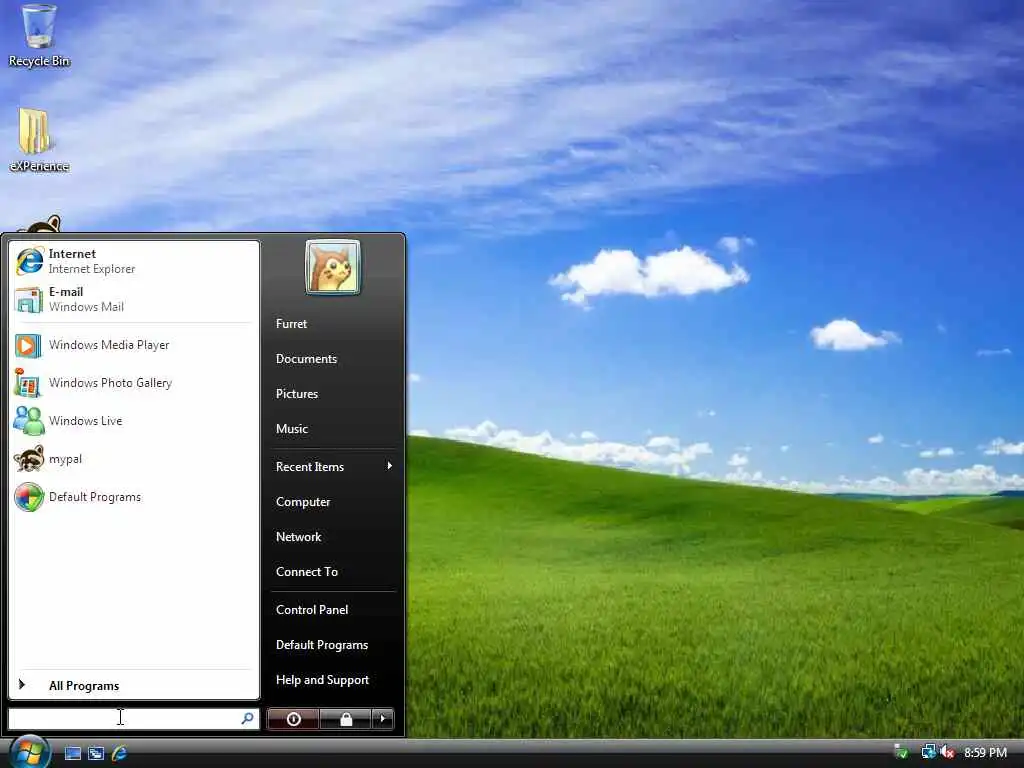
Task: Launch Windows Live
Action: (x=134, y=421)
